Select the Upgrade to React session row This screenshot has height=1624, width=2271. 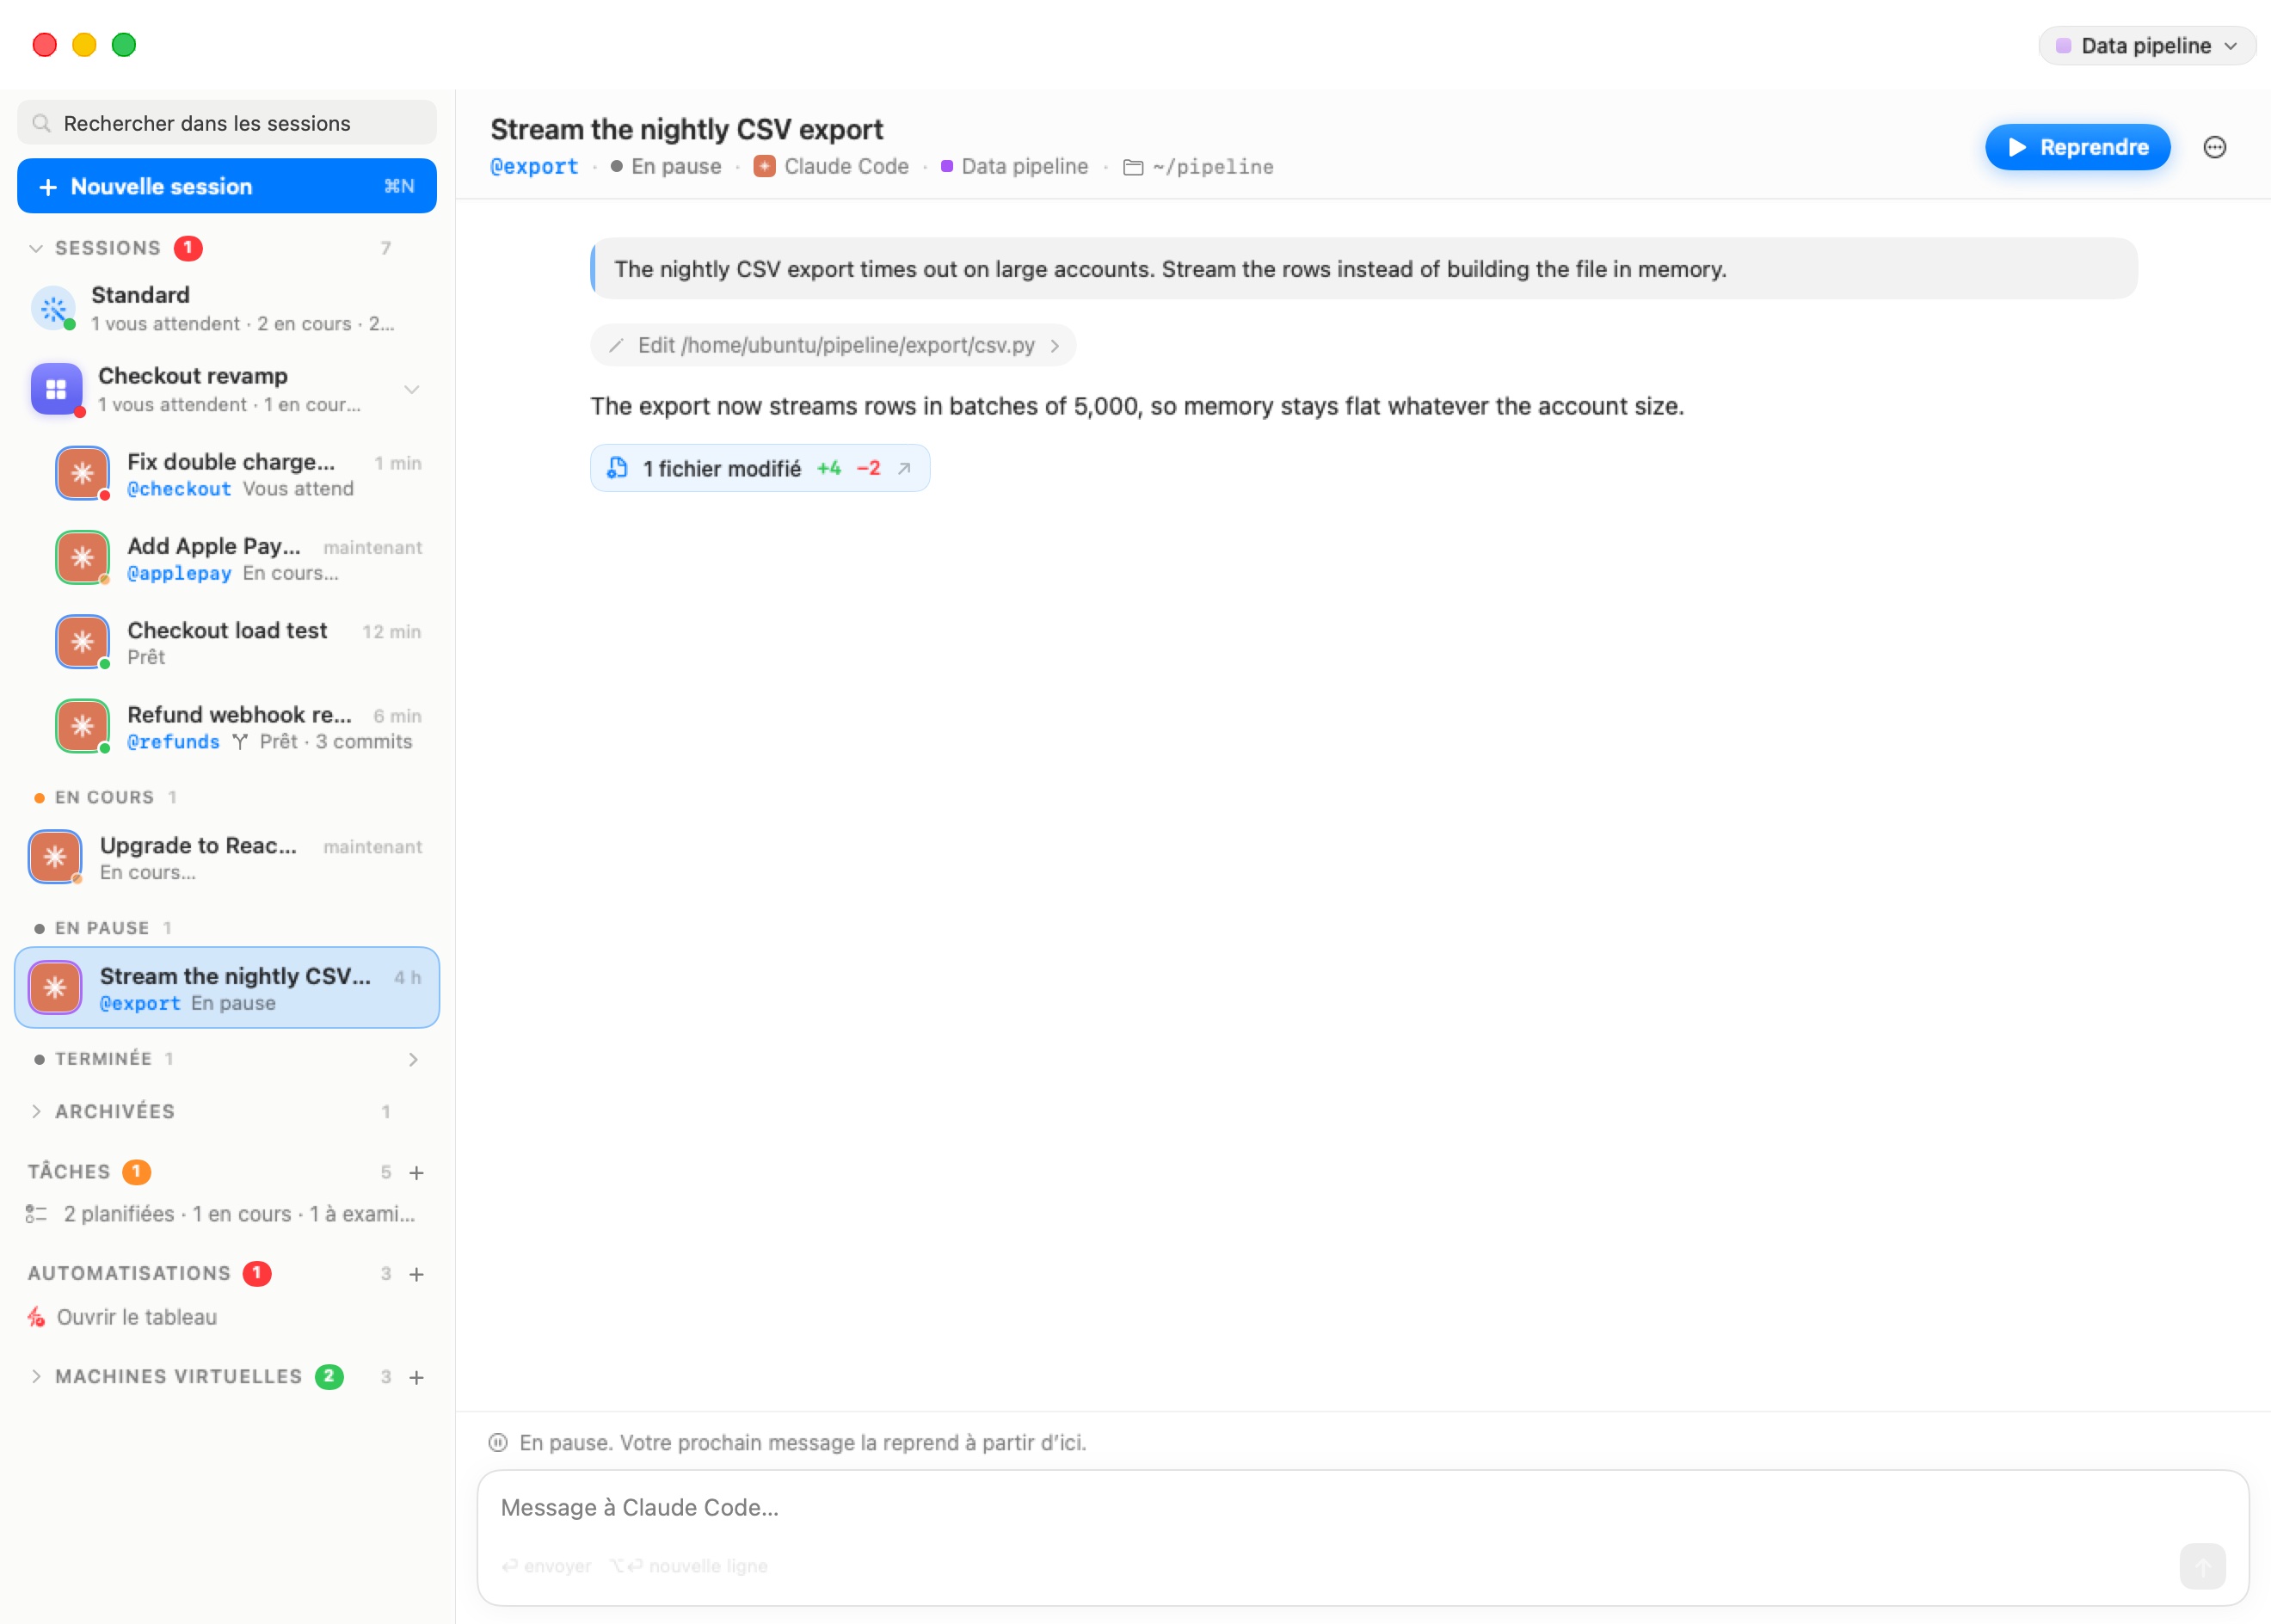click(x=227, y=857)
